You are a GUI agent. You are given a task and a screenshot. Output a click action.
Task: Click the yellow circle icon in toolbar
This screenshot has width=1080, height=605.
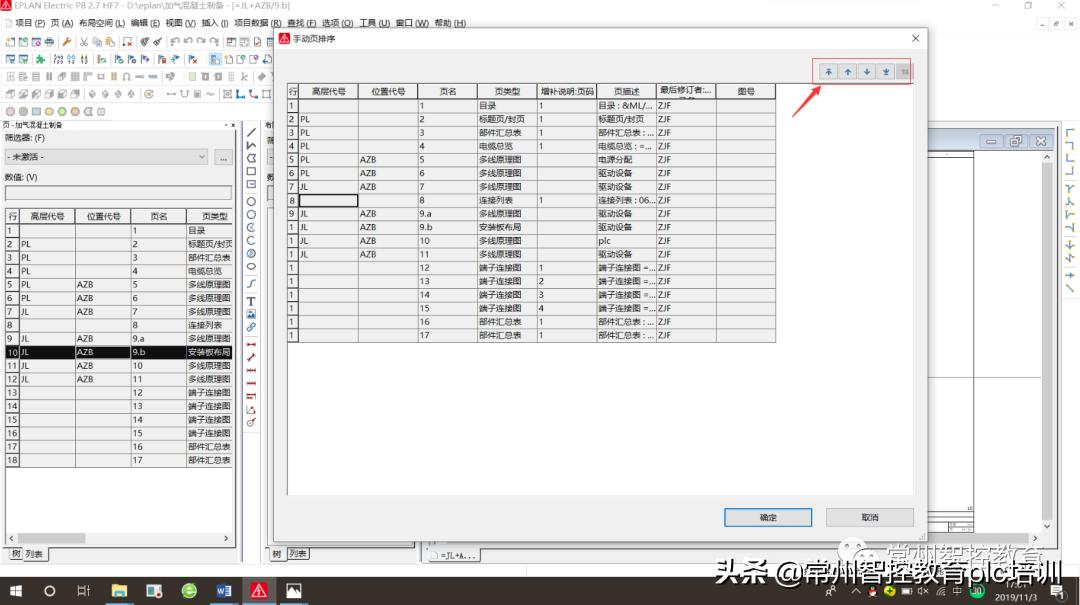pyautogui.click(x=50, y=111)
